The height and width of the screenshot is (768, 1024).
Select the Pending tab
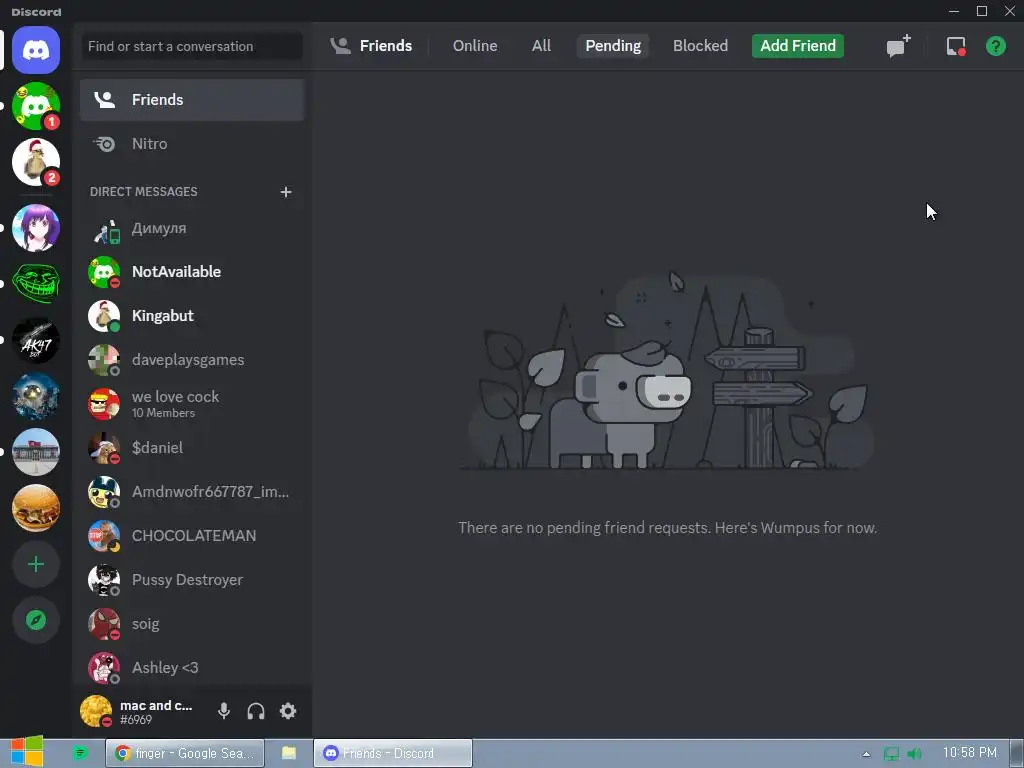point(613,46)
